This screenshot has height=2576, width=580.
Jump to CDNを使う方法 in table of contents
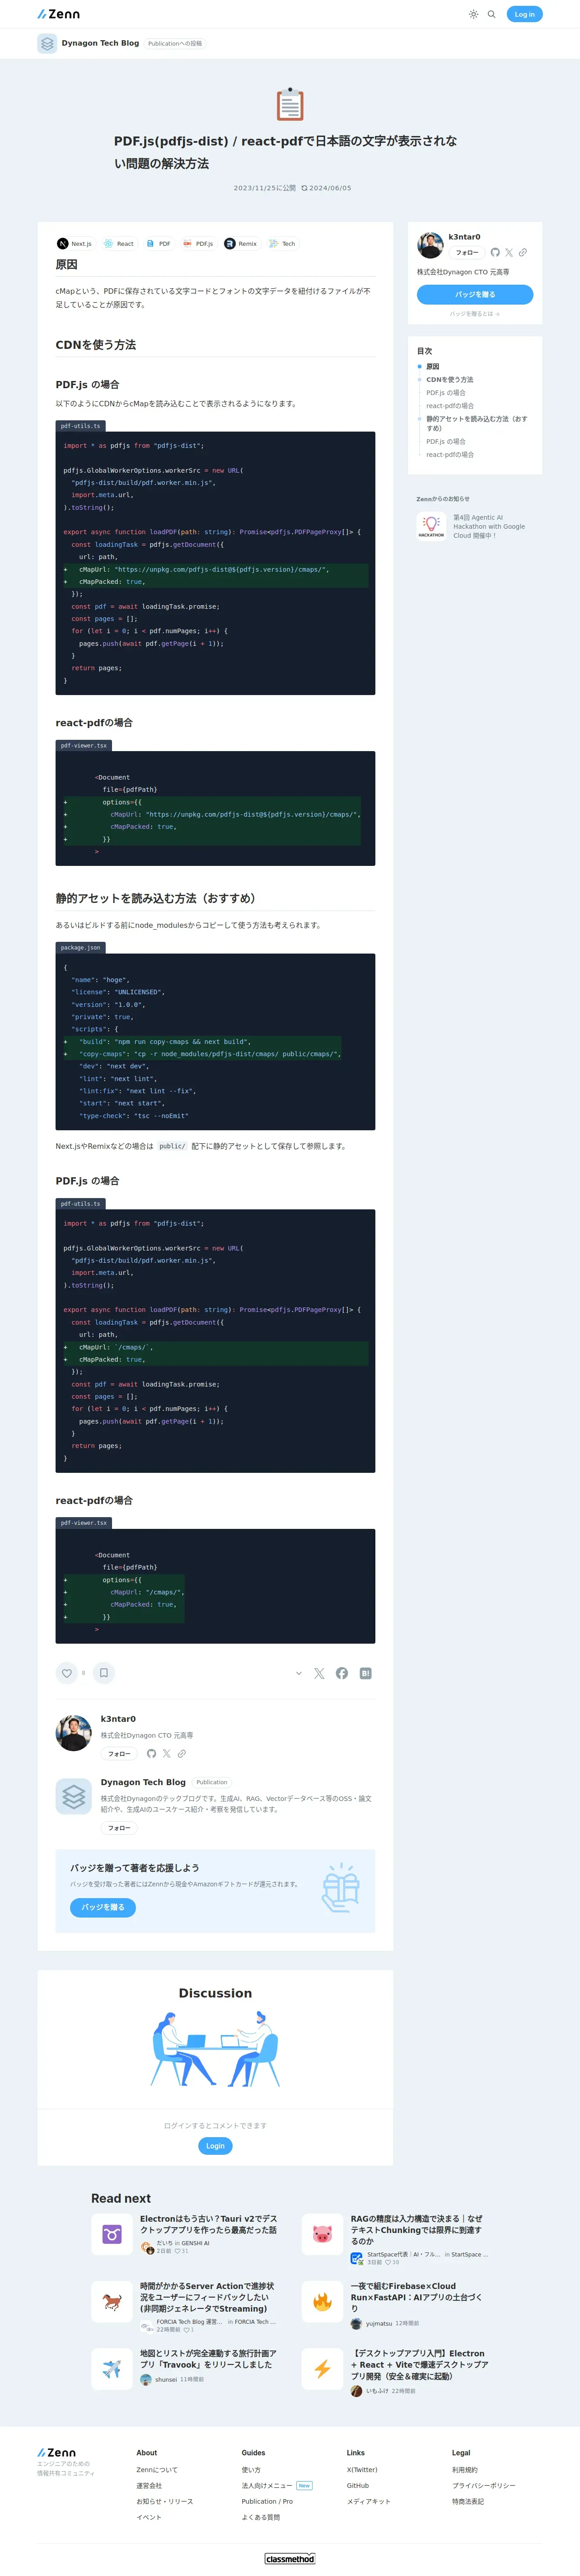450,380
